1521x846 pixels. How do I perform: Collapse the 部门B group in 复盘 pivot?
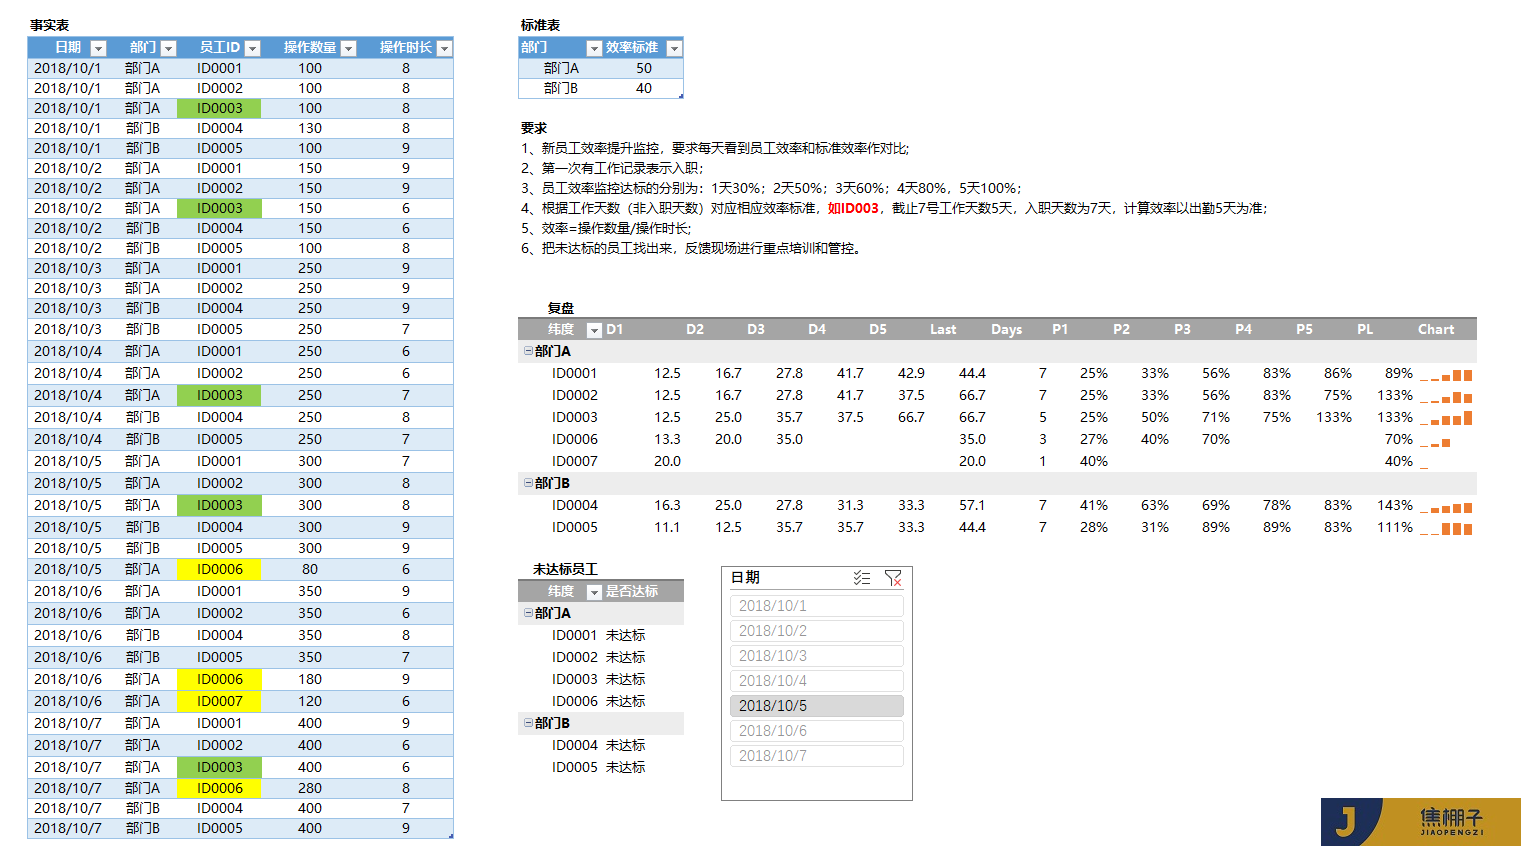click(528, 483)
